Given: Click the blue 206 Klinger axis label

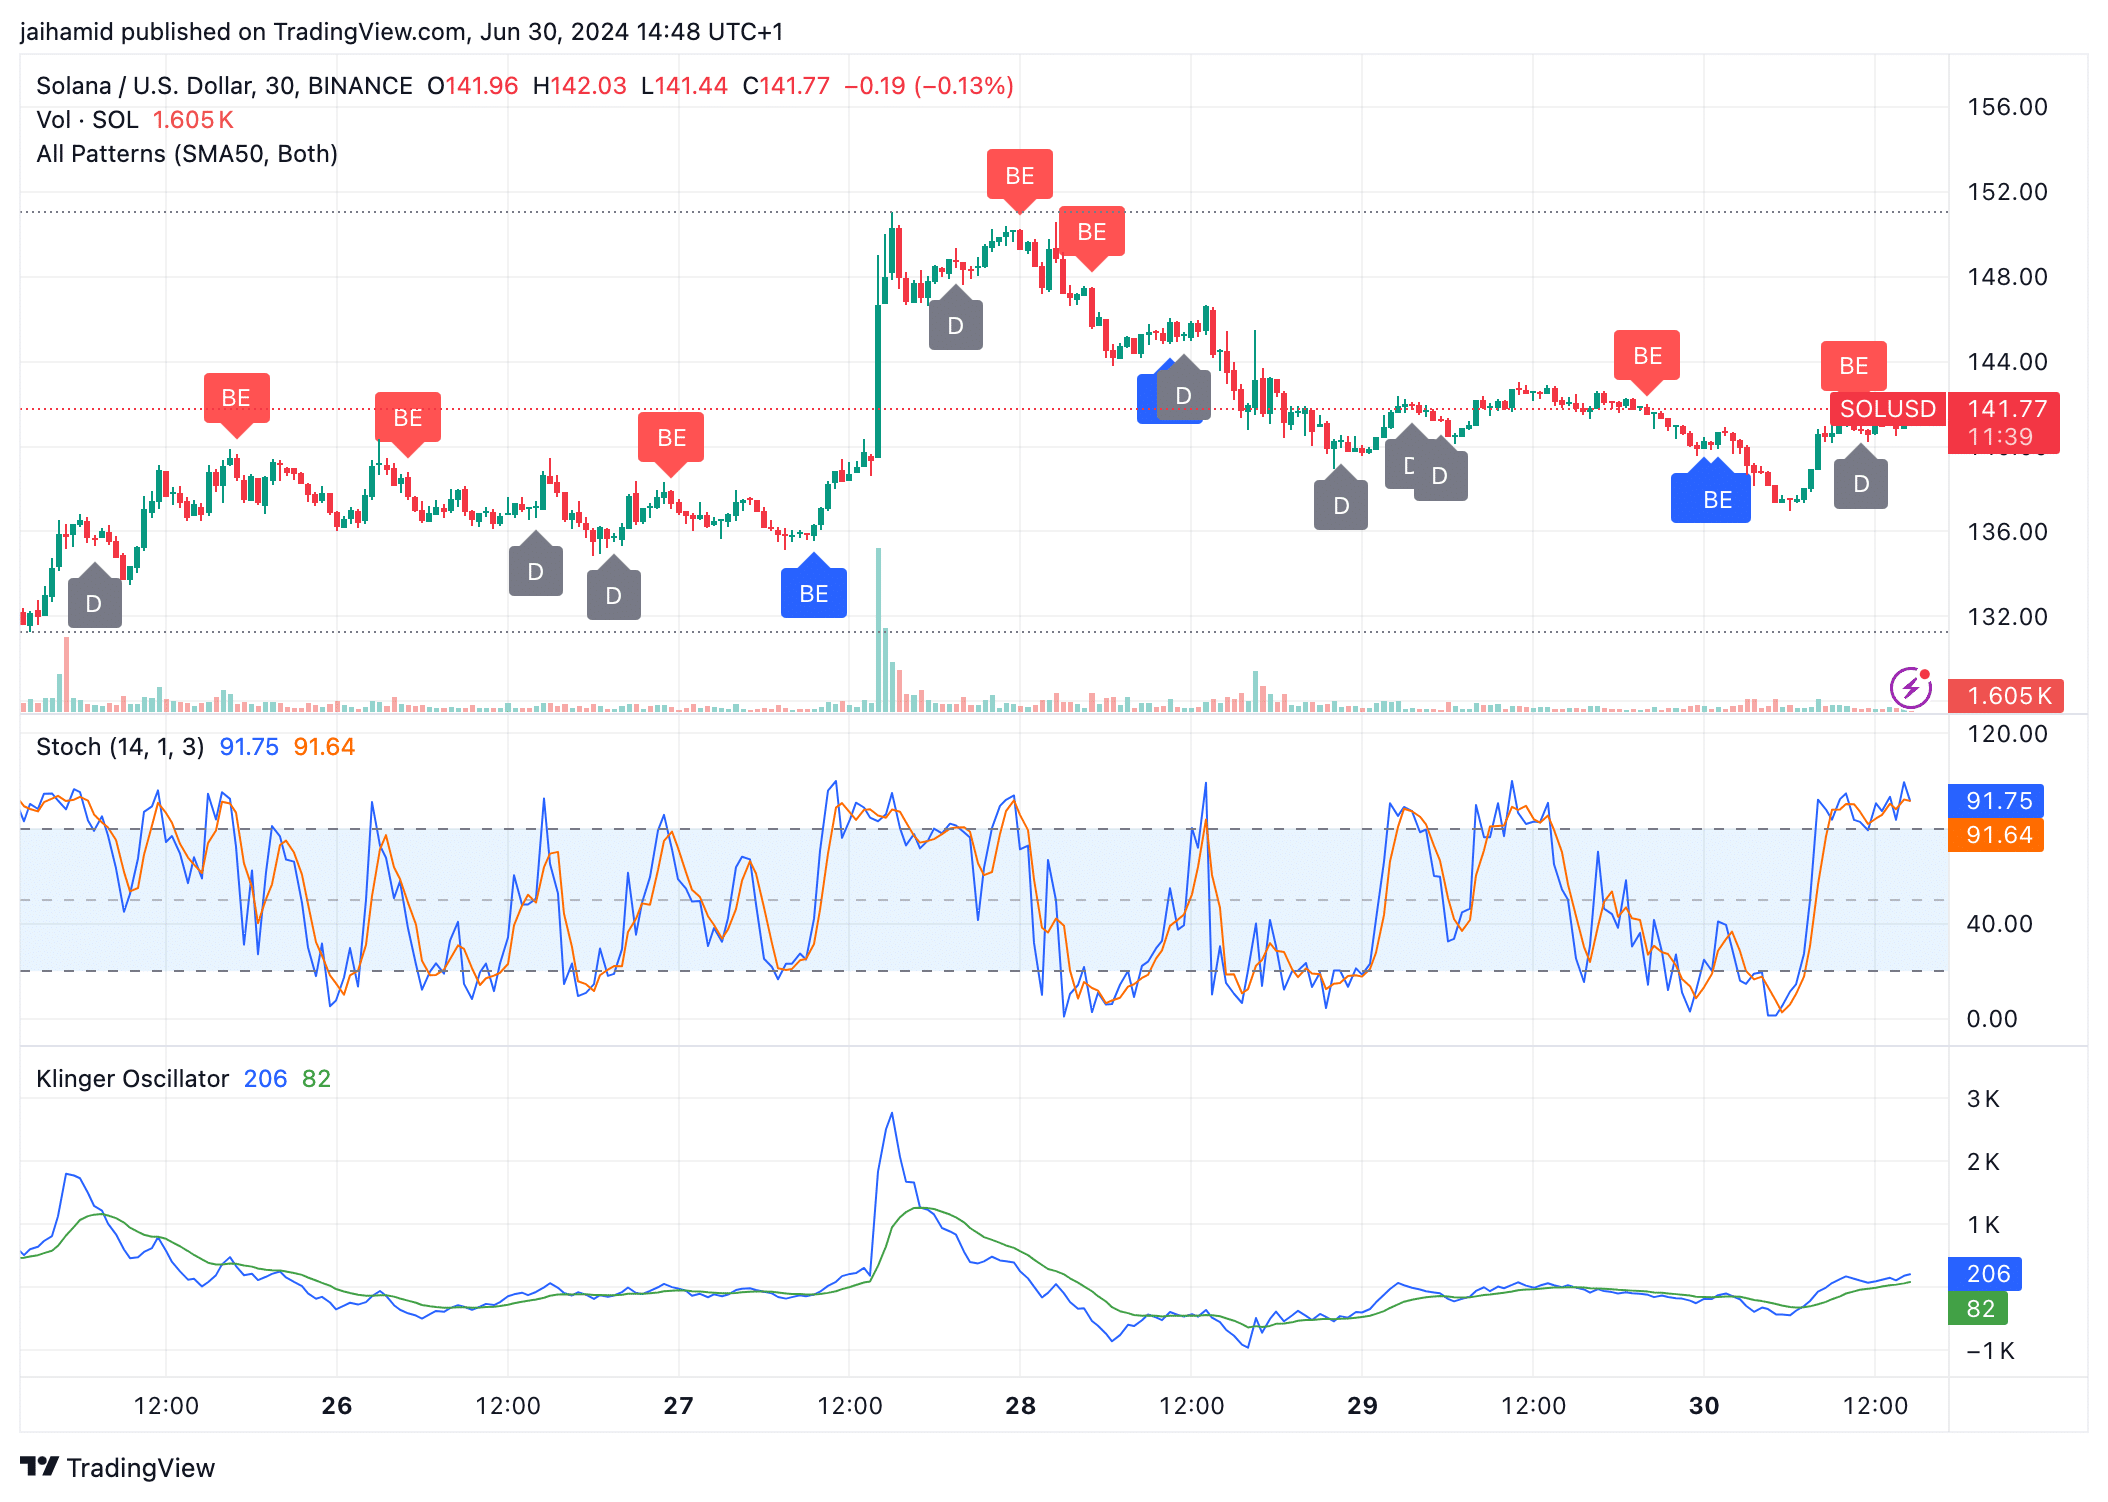Looking at the screenshot, I should pyautogui.click(x=1985, y=1274).
